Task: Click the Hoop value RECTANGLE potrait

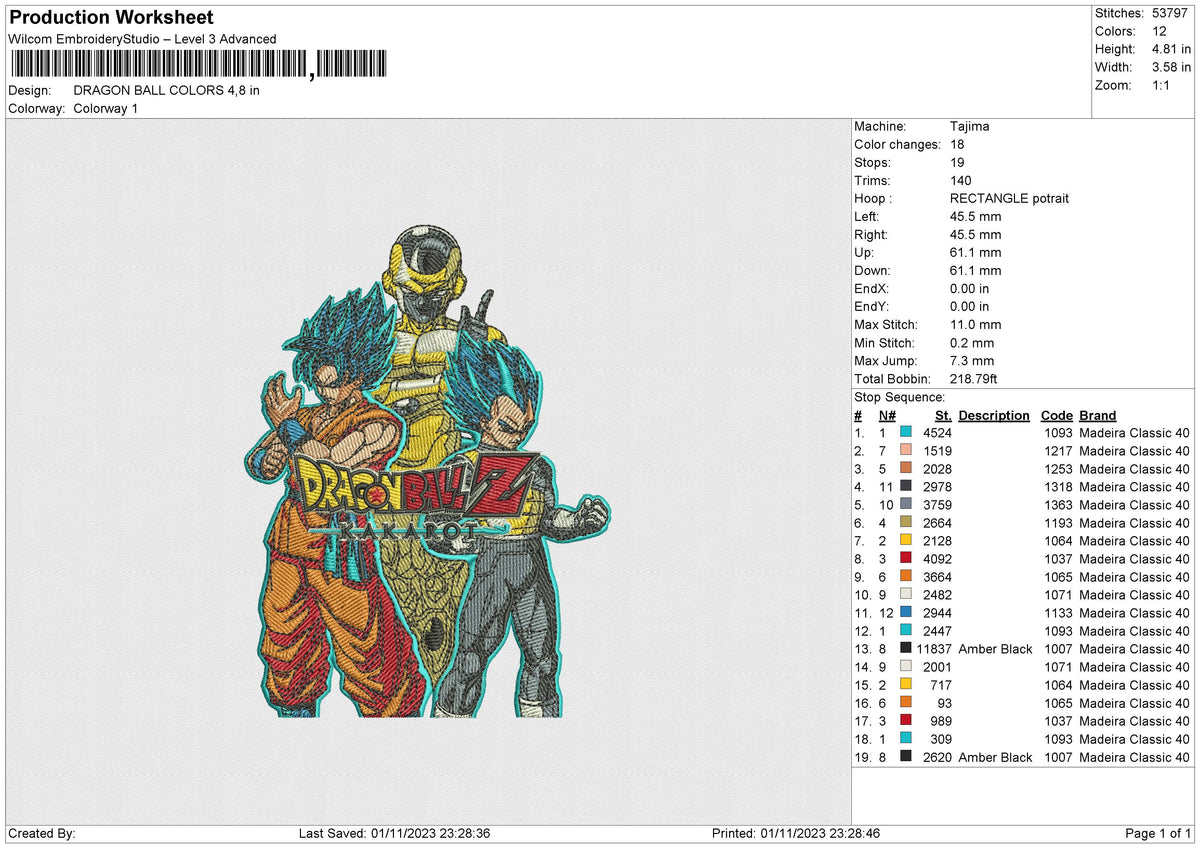Action: (x=1009, y=199)
